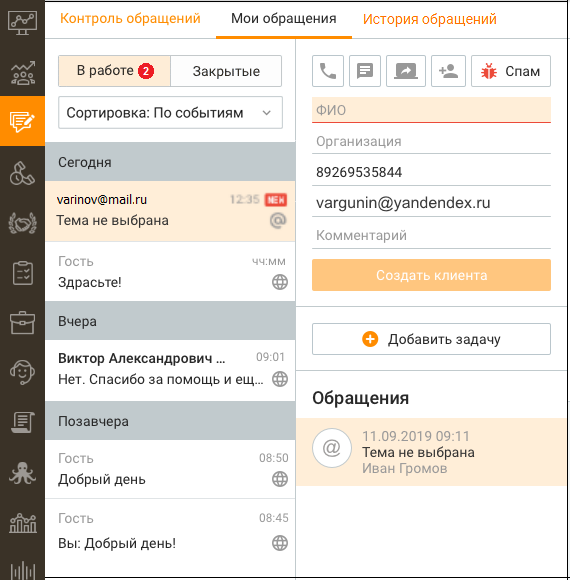
Task: Mark request as Spam
Action: [511, 71]
